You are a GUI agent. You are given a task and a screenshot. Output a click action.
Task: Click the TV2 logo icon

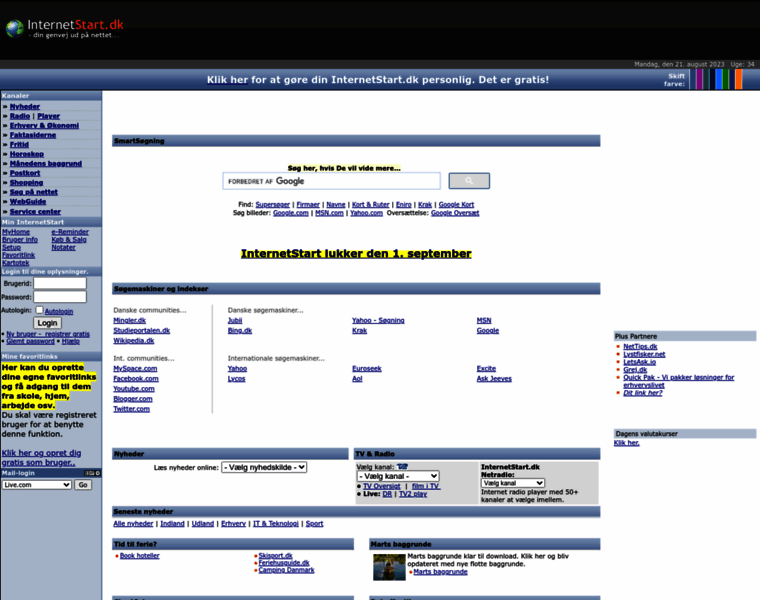point(402,467)
